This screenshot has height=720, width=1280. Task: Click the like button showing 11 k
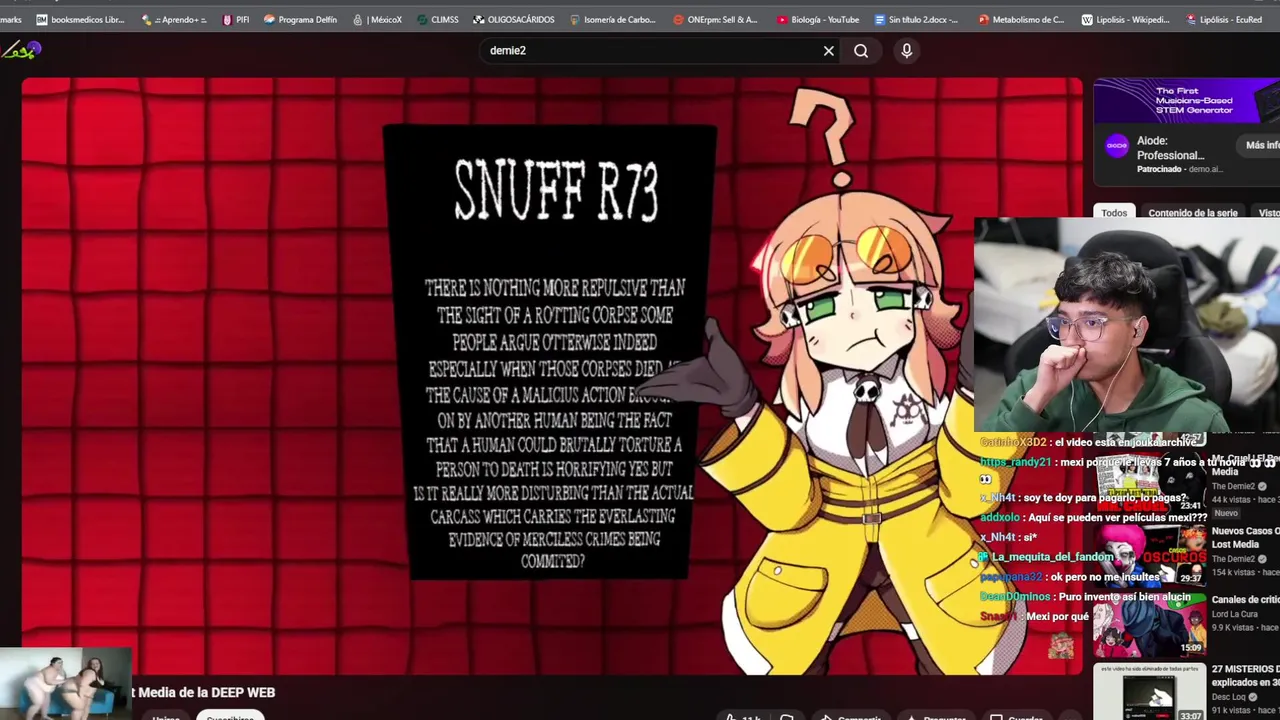744,716
